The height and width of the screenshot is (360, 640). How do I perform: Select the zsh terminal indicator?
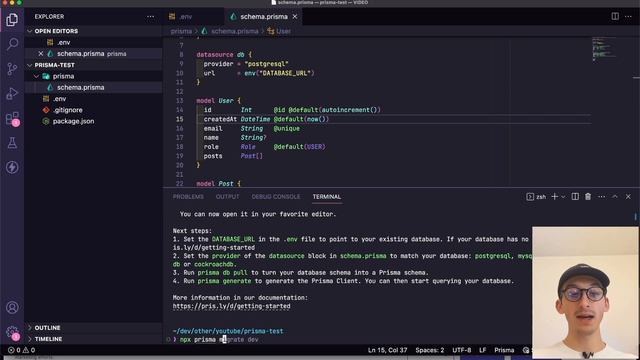536,197
